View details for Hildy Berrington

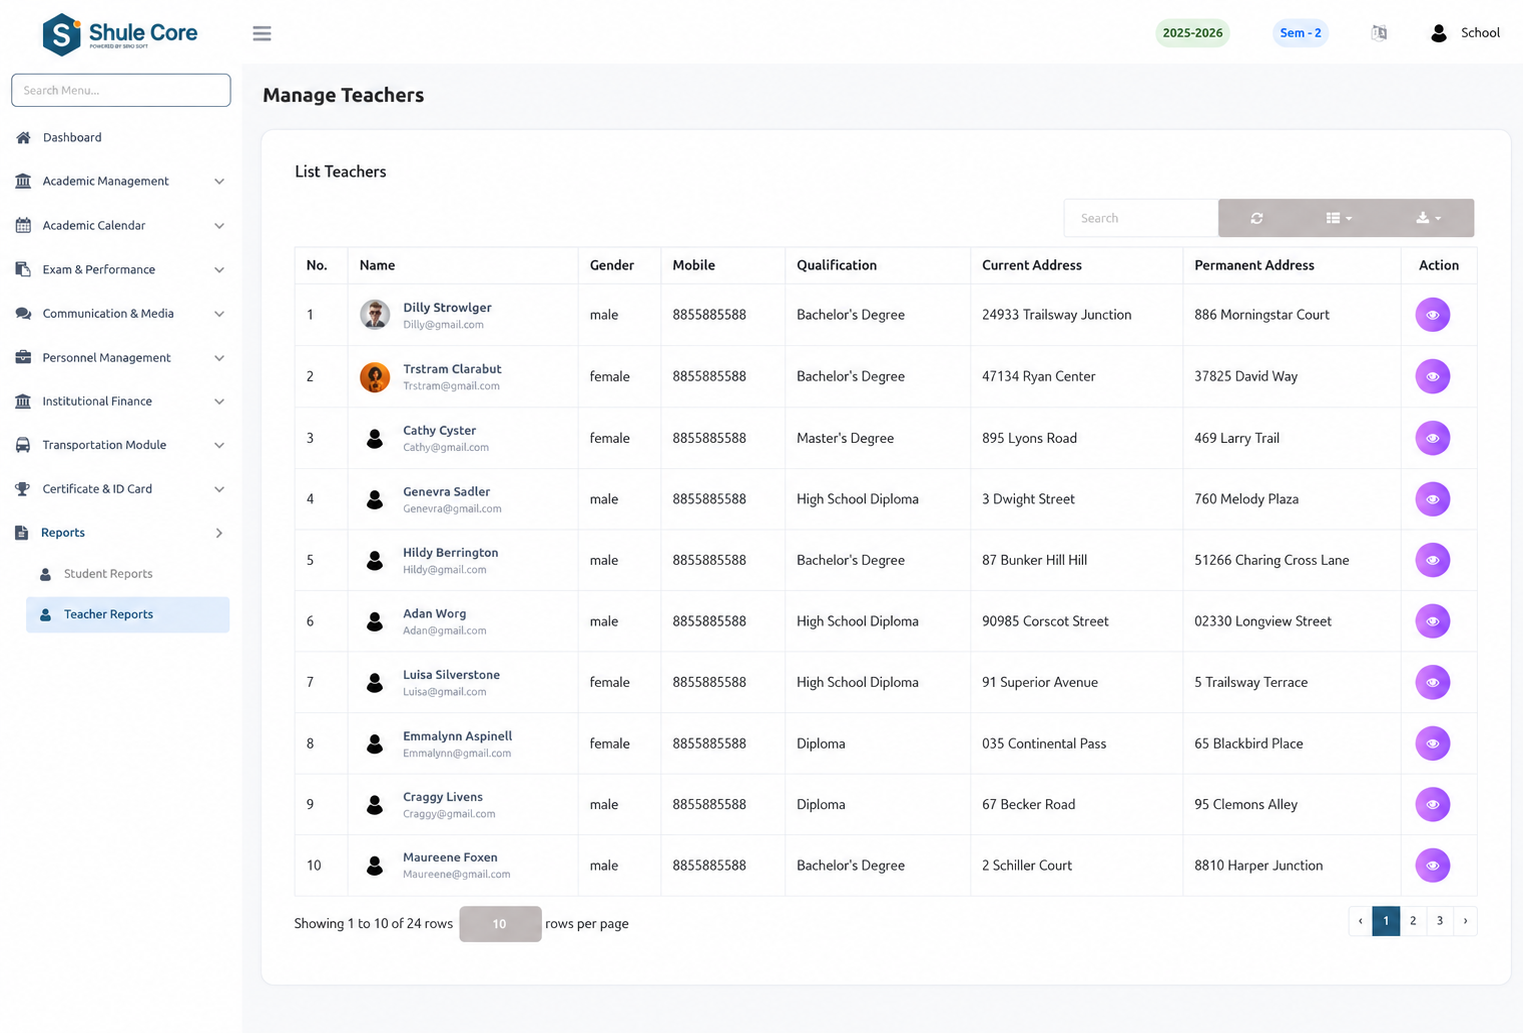pyautogui.click(x=1432, y=560)
